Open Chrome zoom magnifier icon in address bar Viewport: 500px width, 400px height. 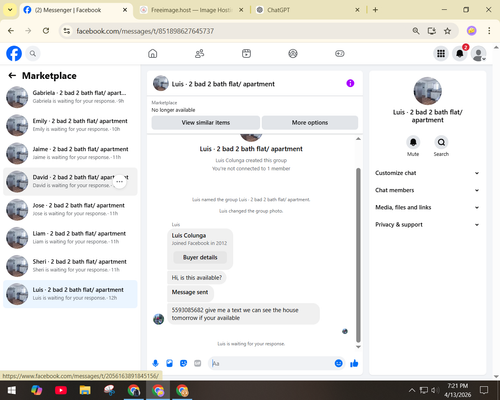click(416, 31)
